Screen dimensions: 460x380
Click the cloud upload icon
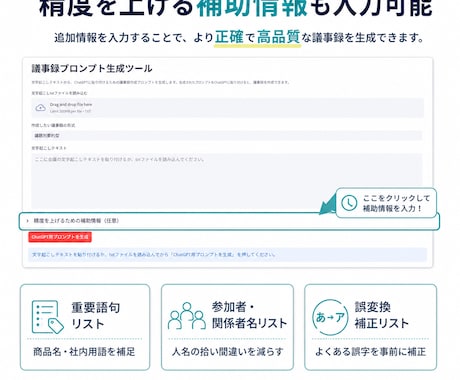click(41, 108)
